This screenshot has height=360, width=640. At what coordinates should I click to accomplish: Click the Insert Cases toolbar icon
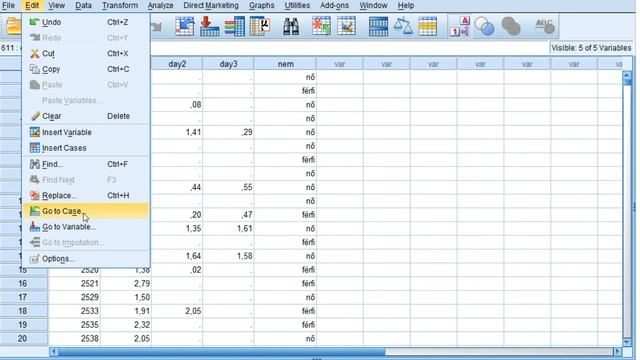click(x=321, y=27)
